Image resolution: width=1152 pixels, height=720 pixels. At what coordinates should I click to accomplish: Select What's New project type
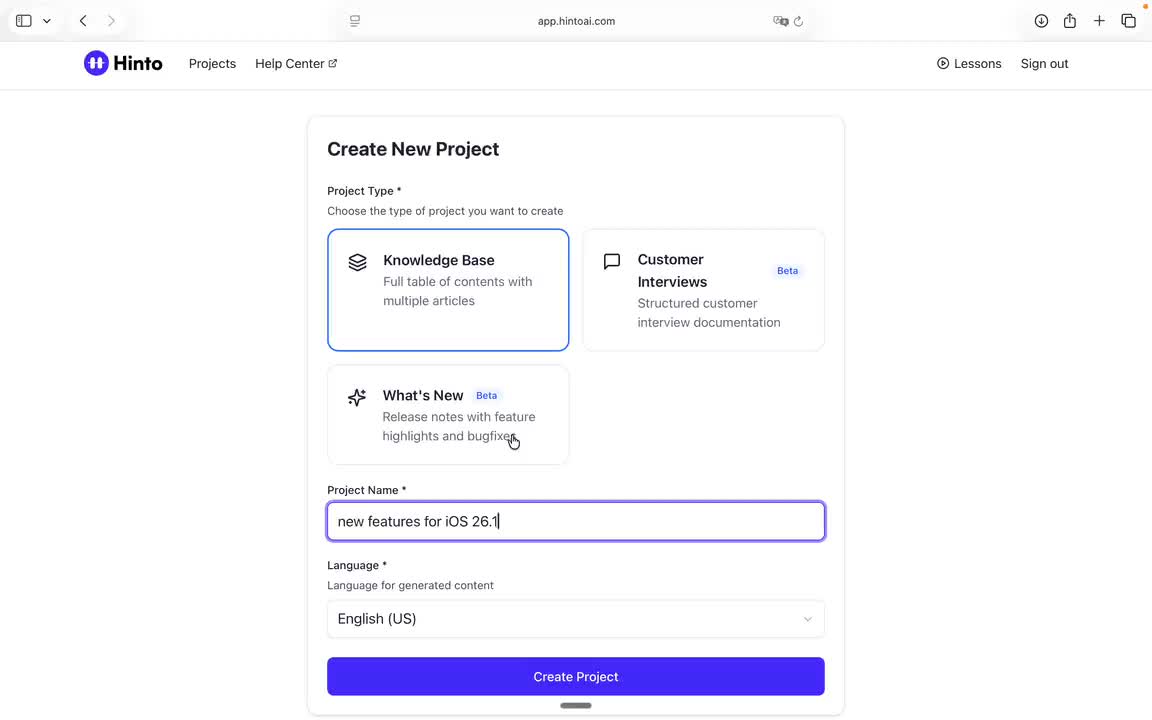448,415
